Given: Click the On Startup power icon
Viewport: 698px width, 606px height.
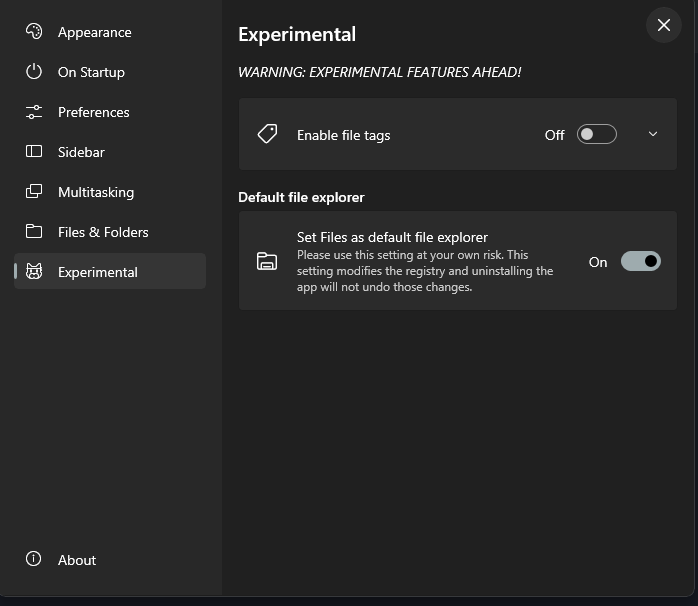Looking at the screenshot, I should 34,72.
